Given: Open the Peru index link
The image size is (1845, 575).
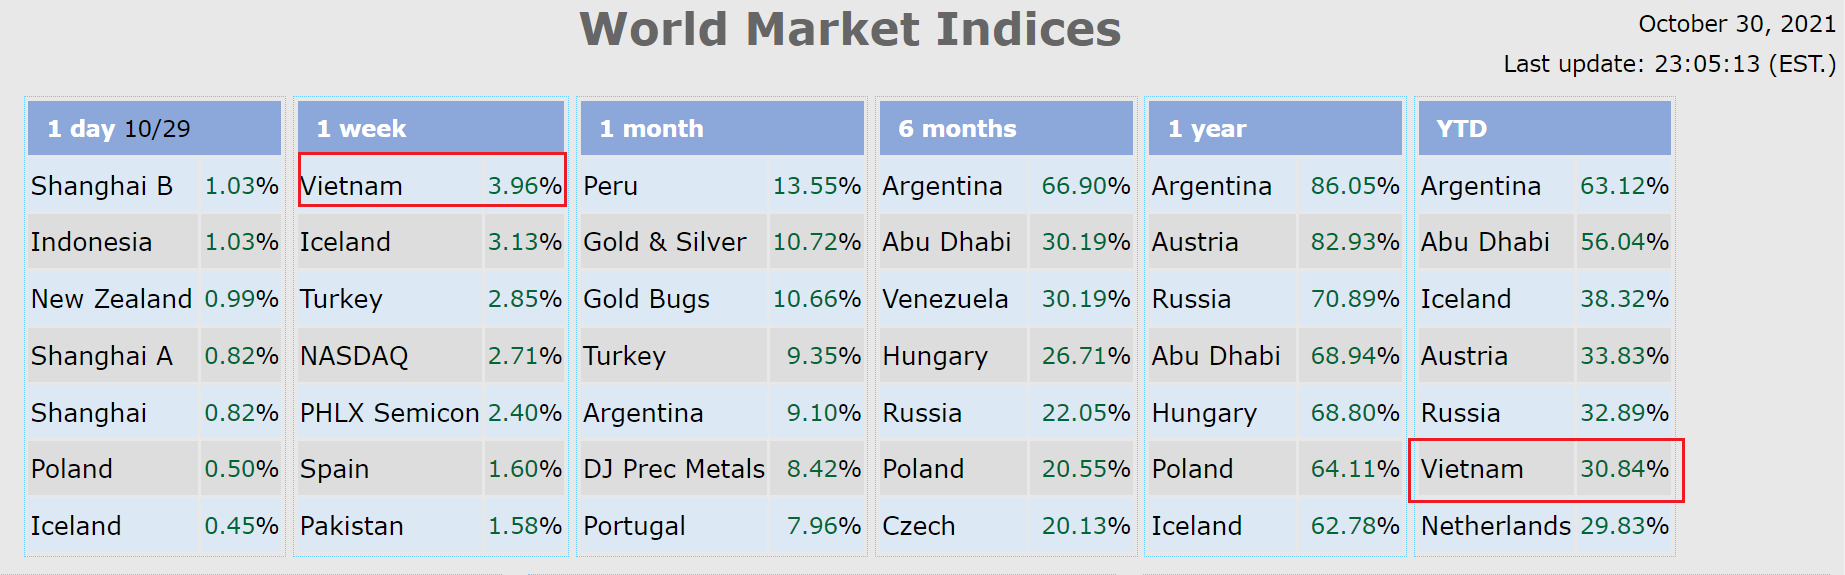Looking at the screenshot, I should click(610, 186).
